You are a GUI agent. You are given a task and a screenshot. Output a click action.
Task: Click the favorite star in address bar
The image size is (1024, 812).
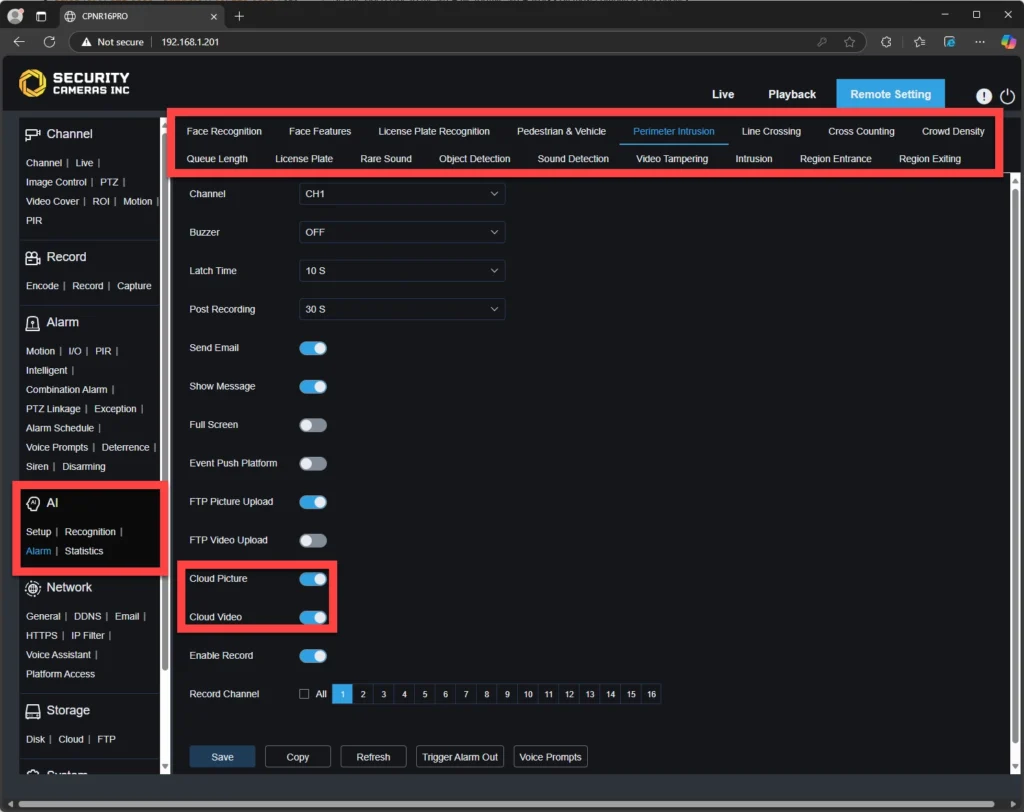849,42
